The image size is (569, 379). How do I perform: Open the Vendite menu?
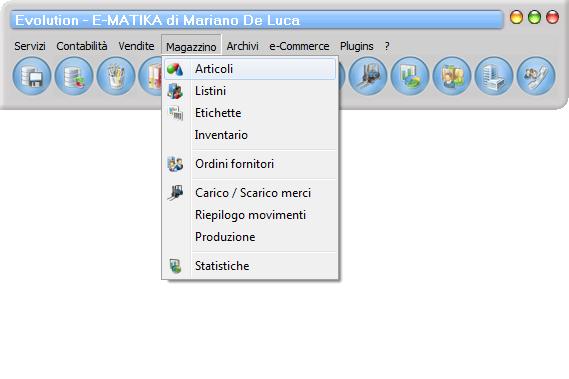tap(136, 46)
